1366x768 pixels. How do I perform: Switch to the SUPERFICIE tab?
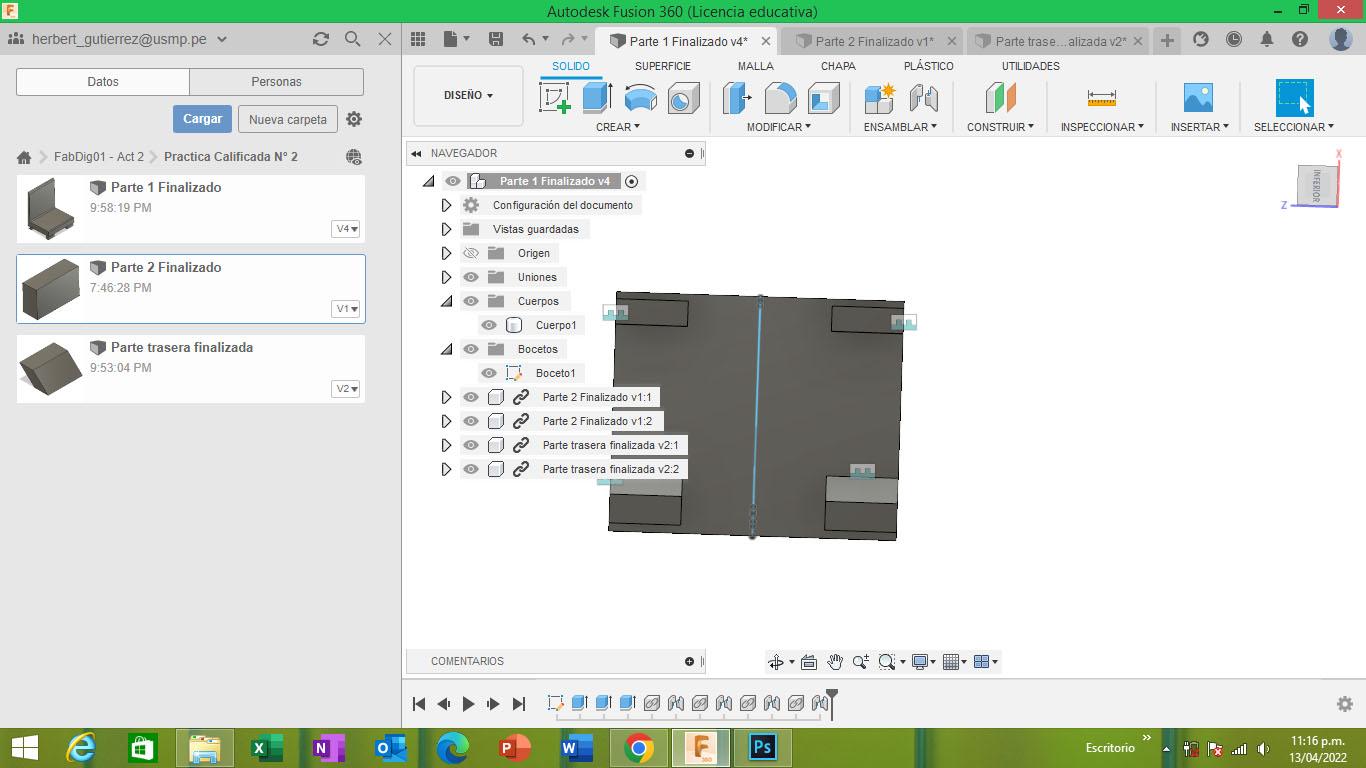pos(662,66)
